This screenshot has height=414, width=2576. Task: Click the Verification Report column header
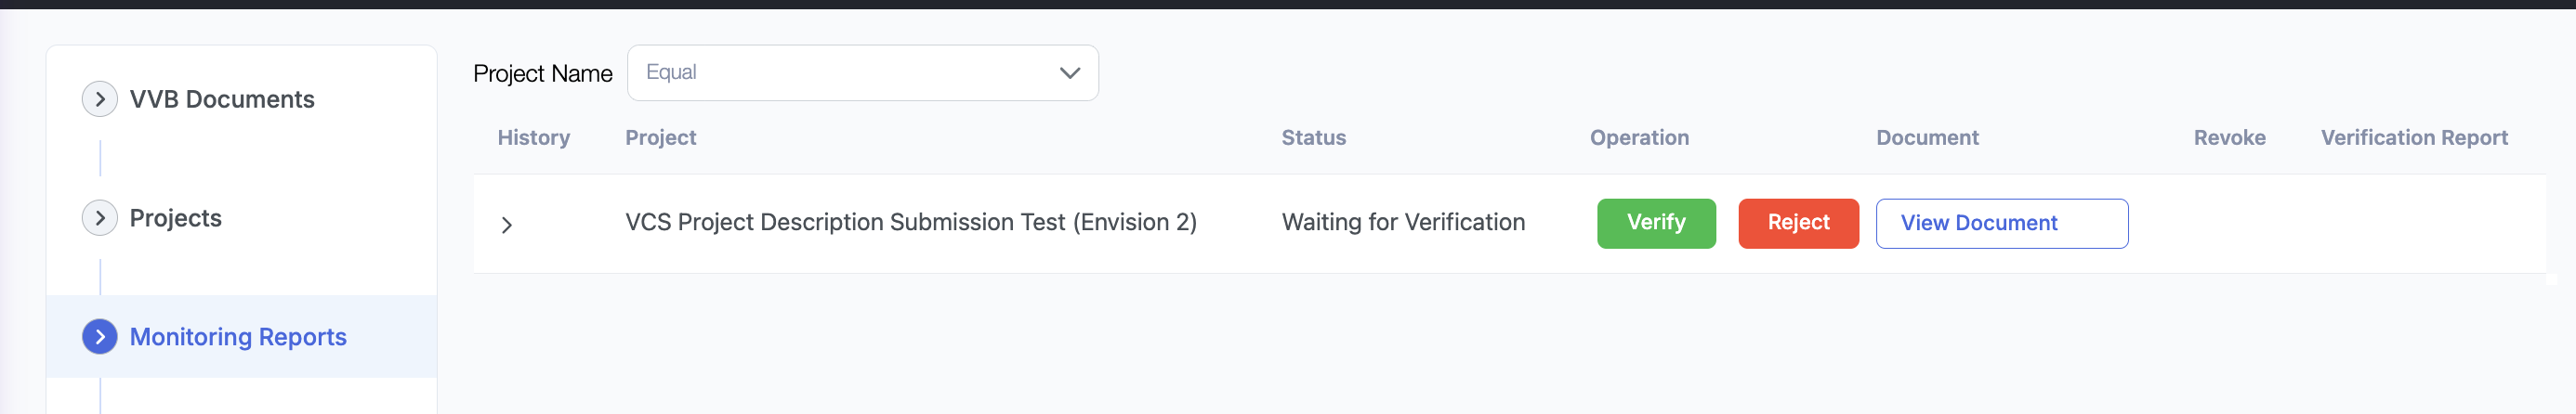tap(2413, 138)
